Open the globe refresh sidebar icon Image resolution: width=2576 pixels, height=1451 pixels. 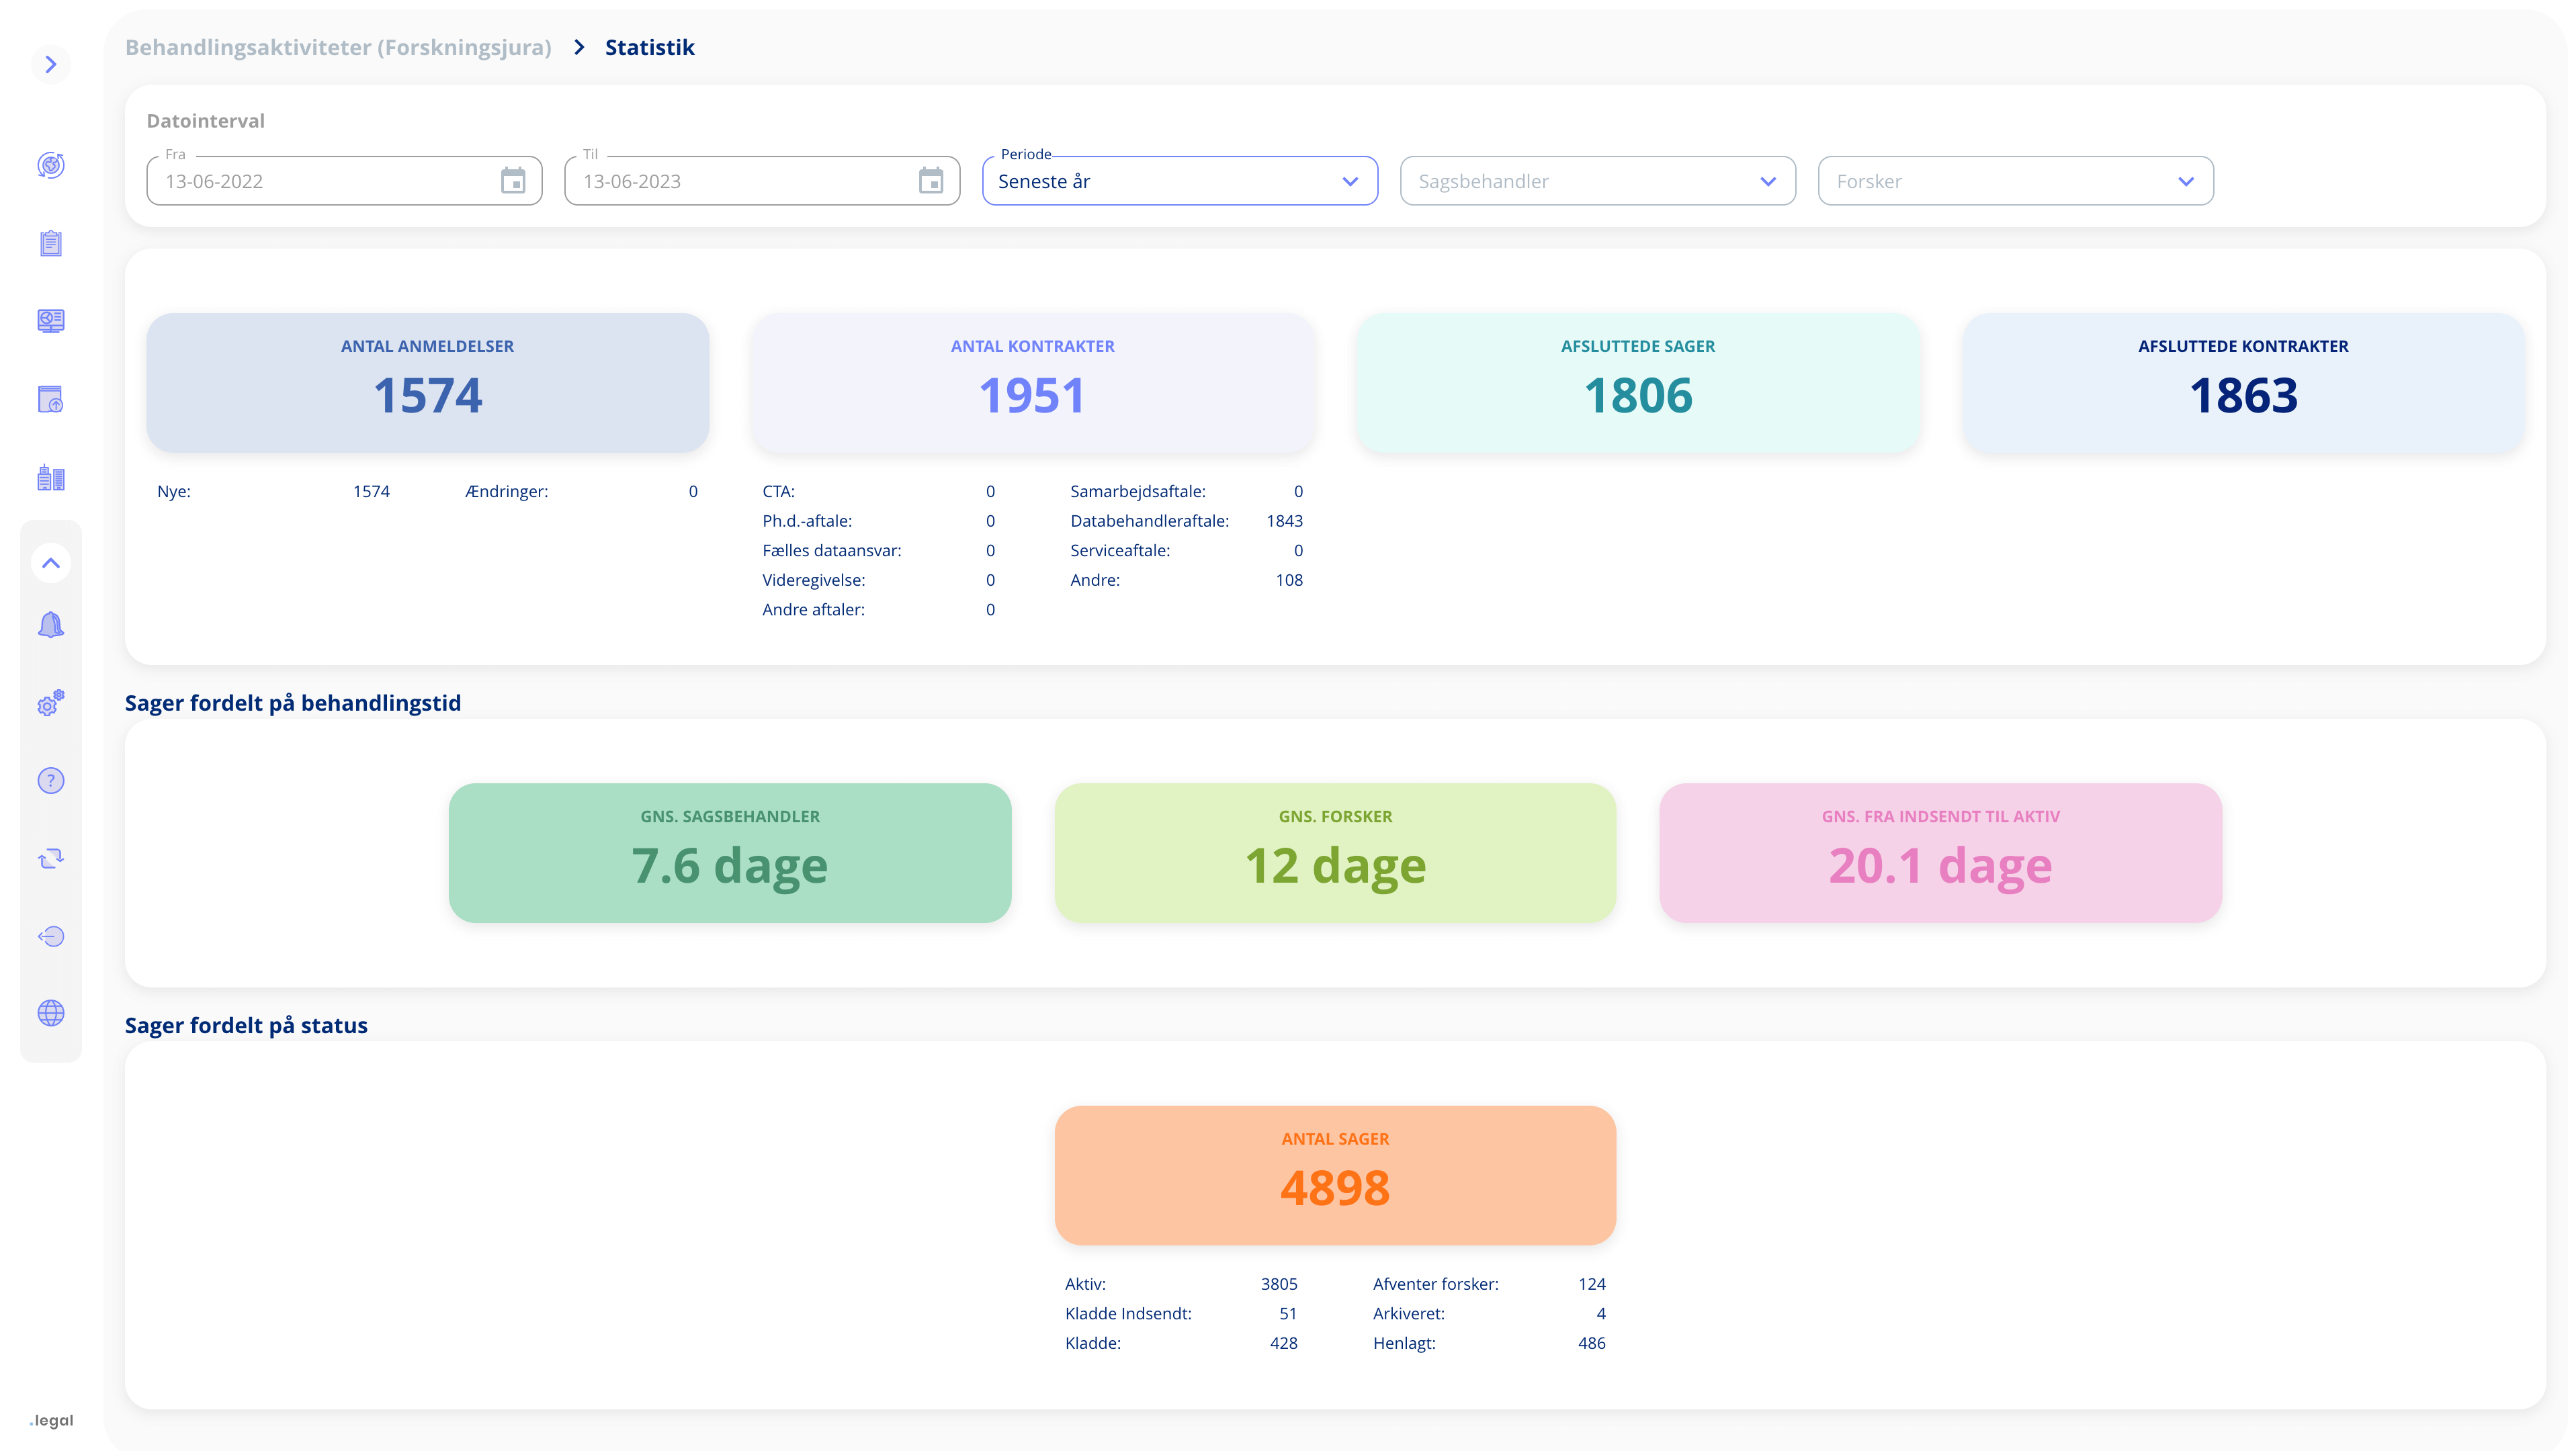51,165
